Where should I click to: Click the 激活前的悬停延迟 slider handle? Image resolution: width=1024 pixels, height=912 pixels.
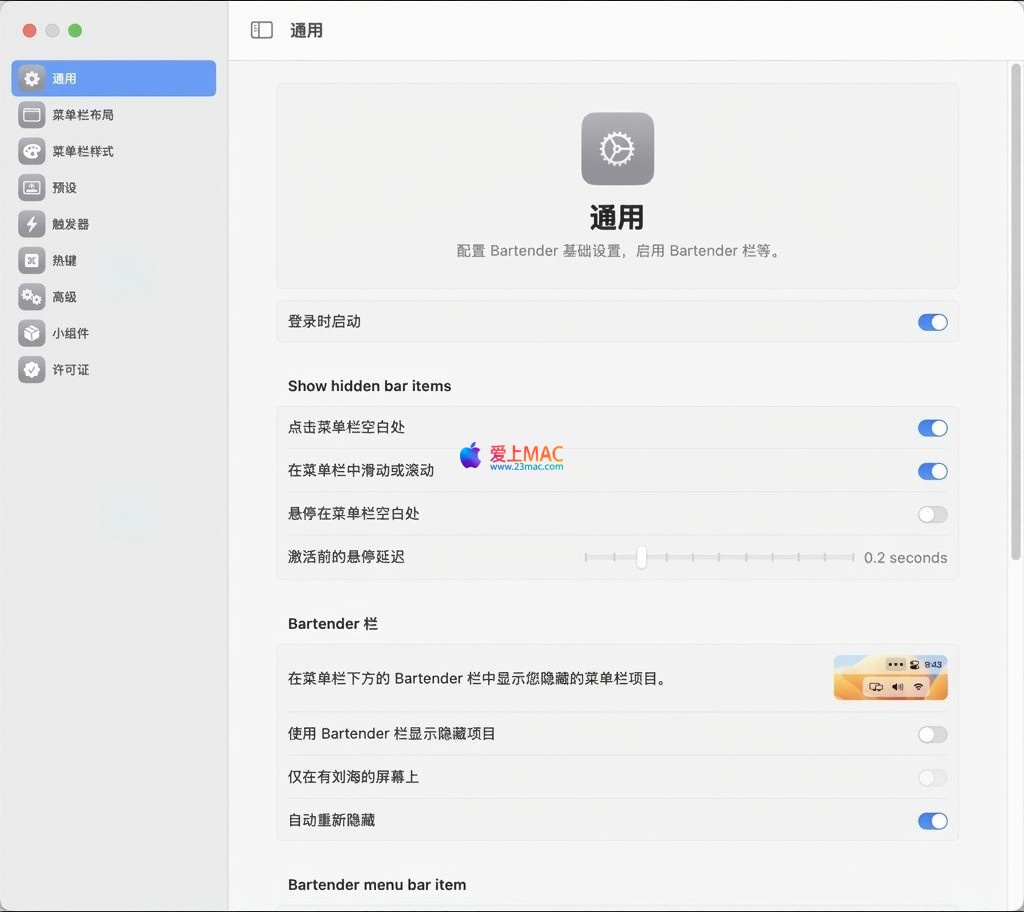642,557
